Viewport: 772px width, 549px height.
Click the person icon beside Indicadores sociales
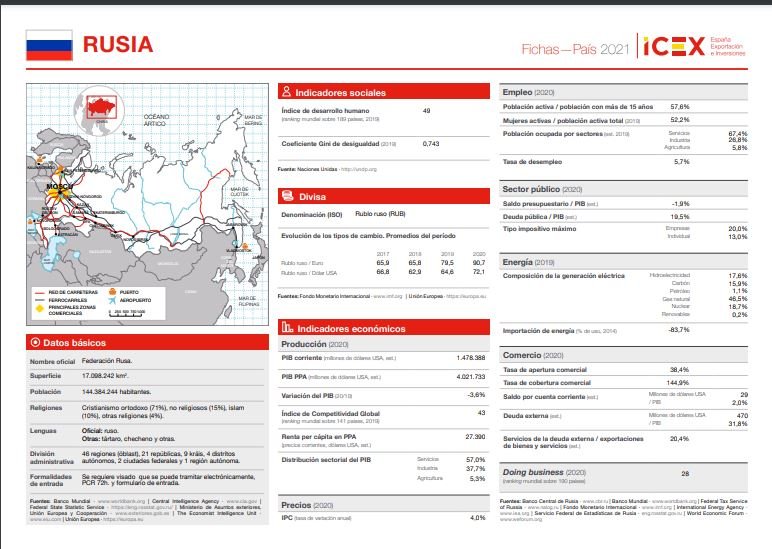point(287,92)
